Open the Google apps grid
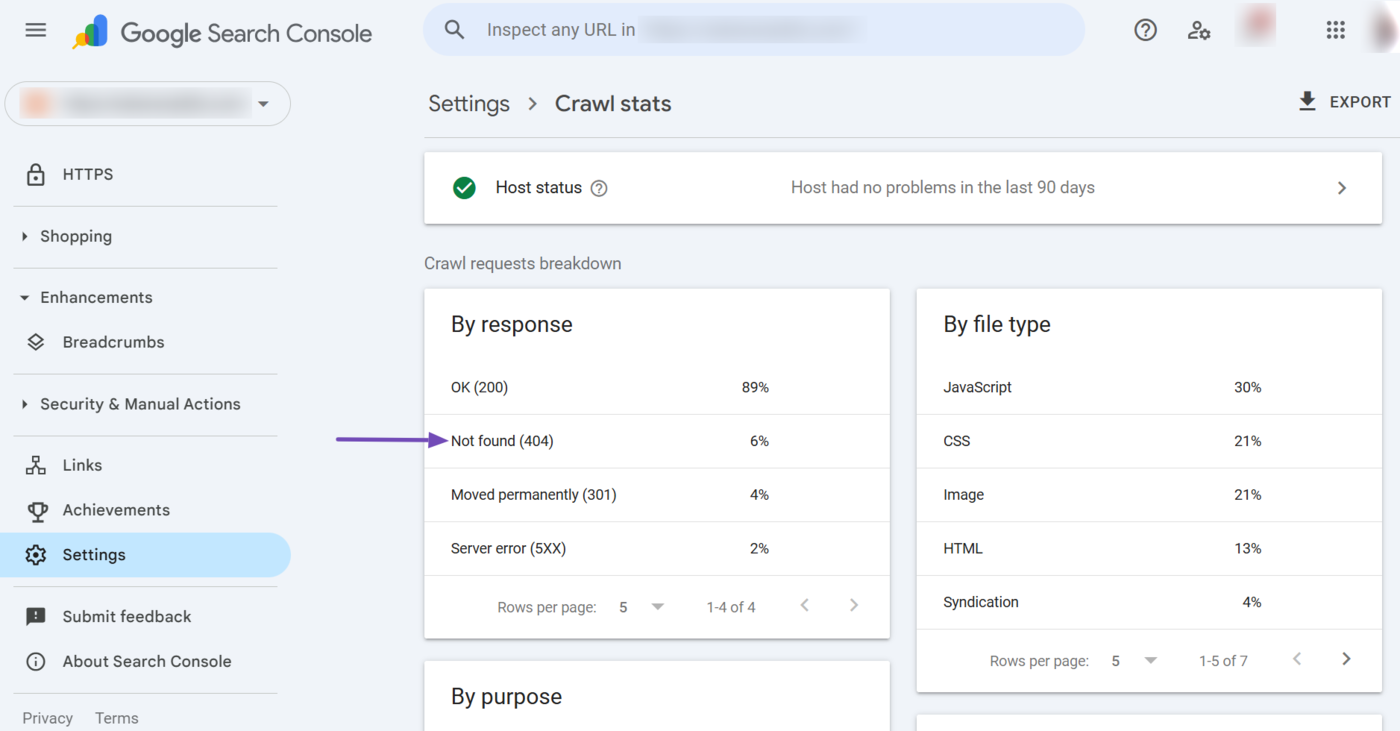The image size is (1400, 731). [1335, 30]
